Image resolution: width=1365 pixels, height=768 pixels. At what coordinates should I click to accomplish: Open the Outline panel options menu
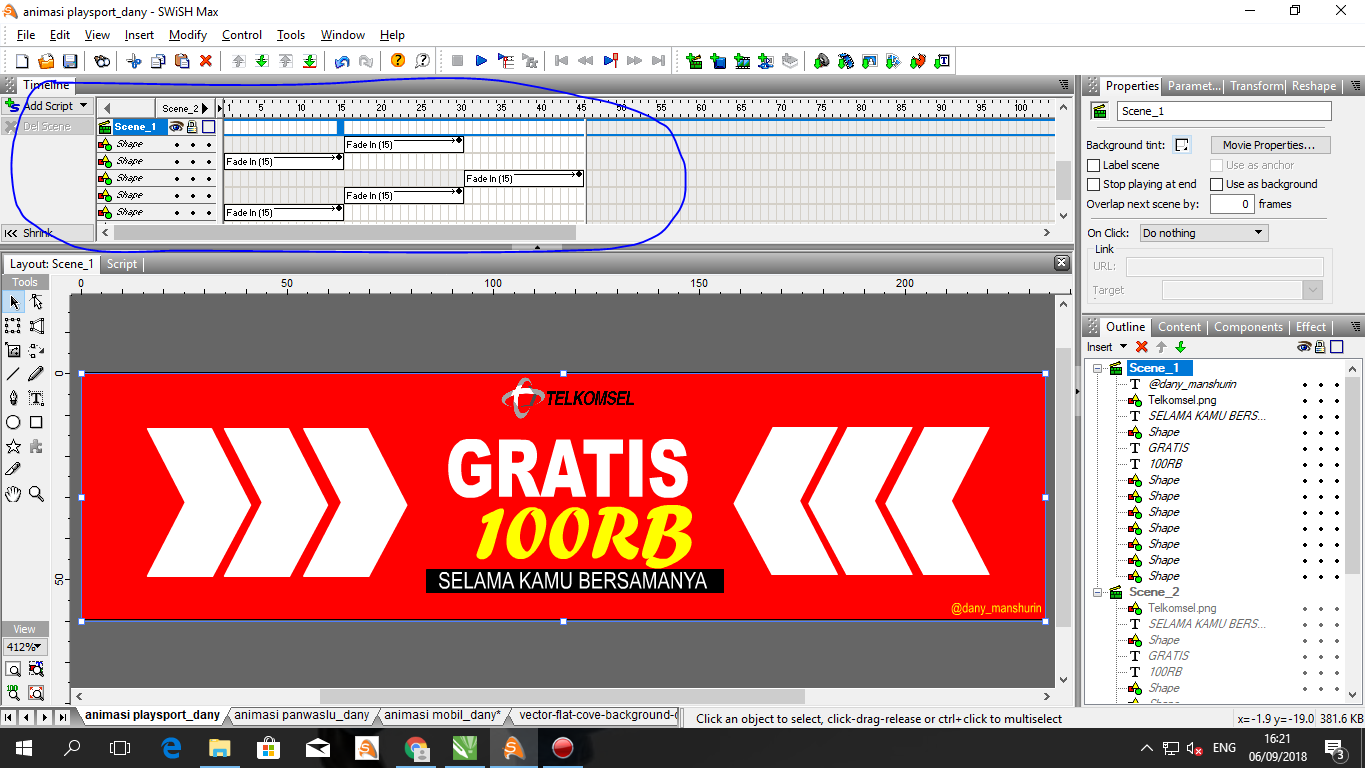click(x=1355, y=327)
